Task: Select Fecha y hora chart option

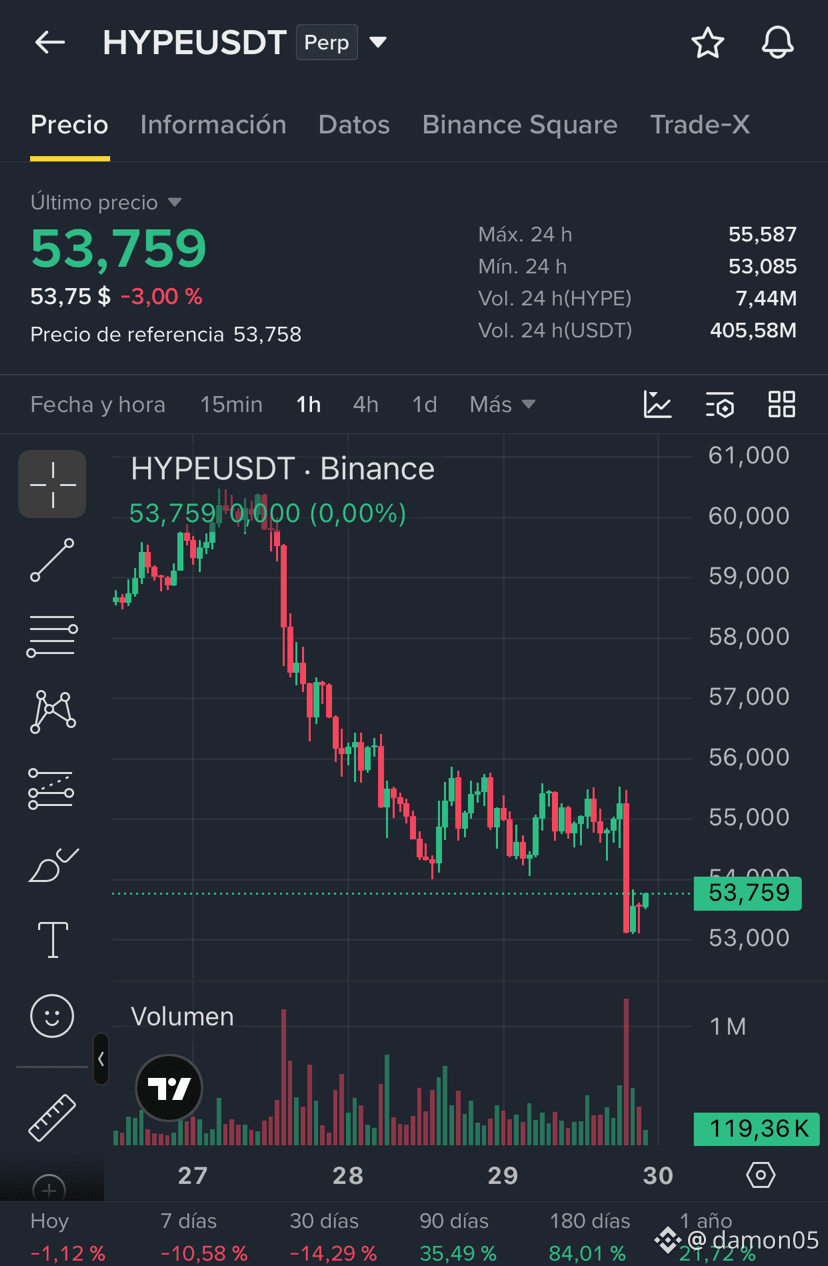Action: pyautogui.click(x=98, y=405)
